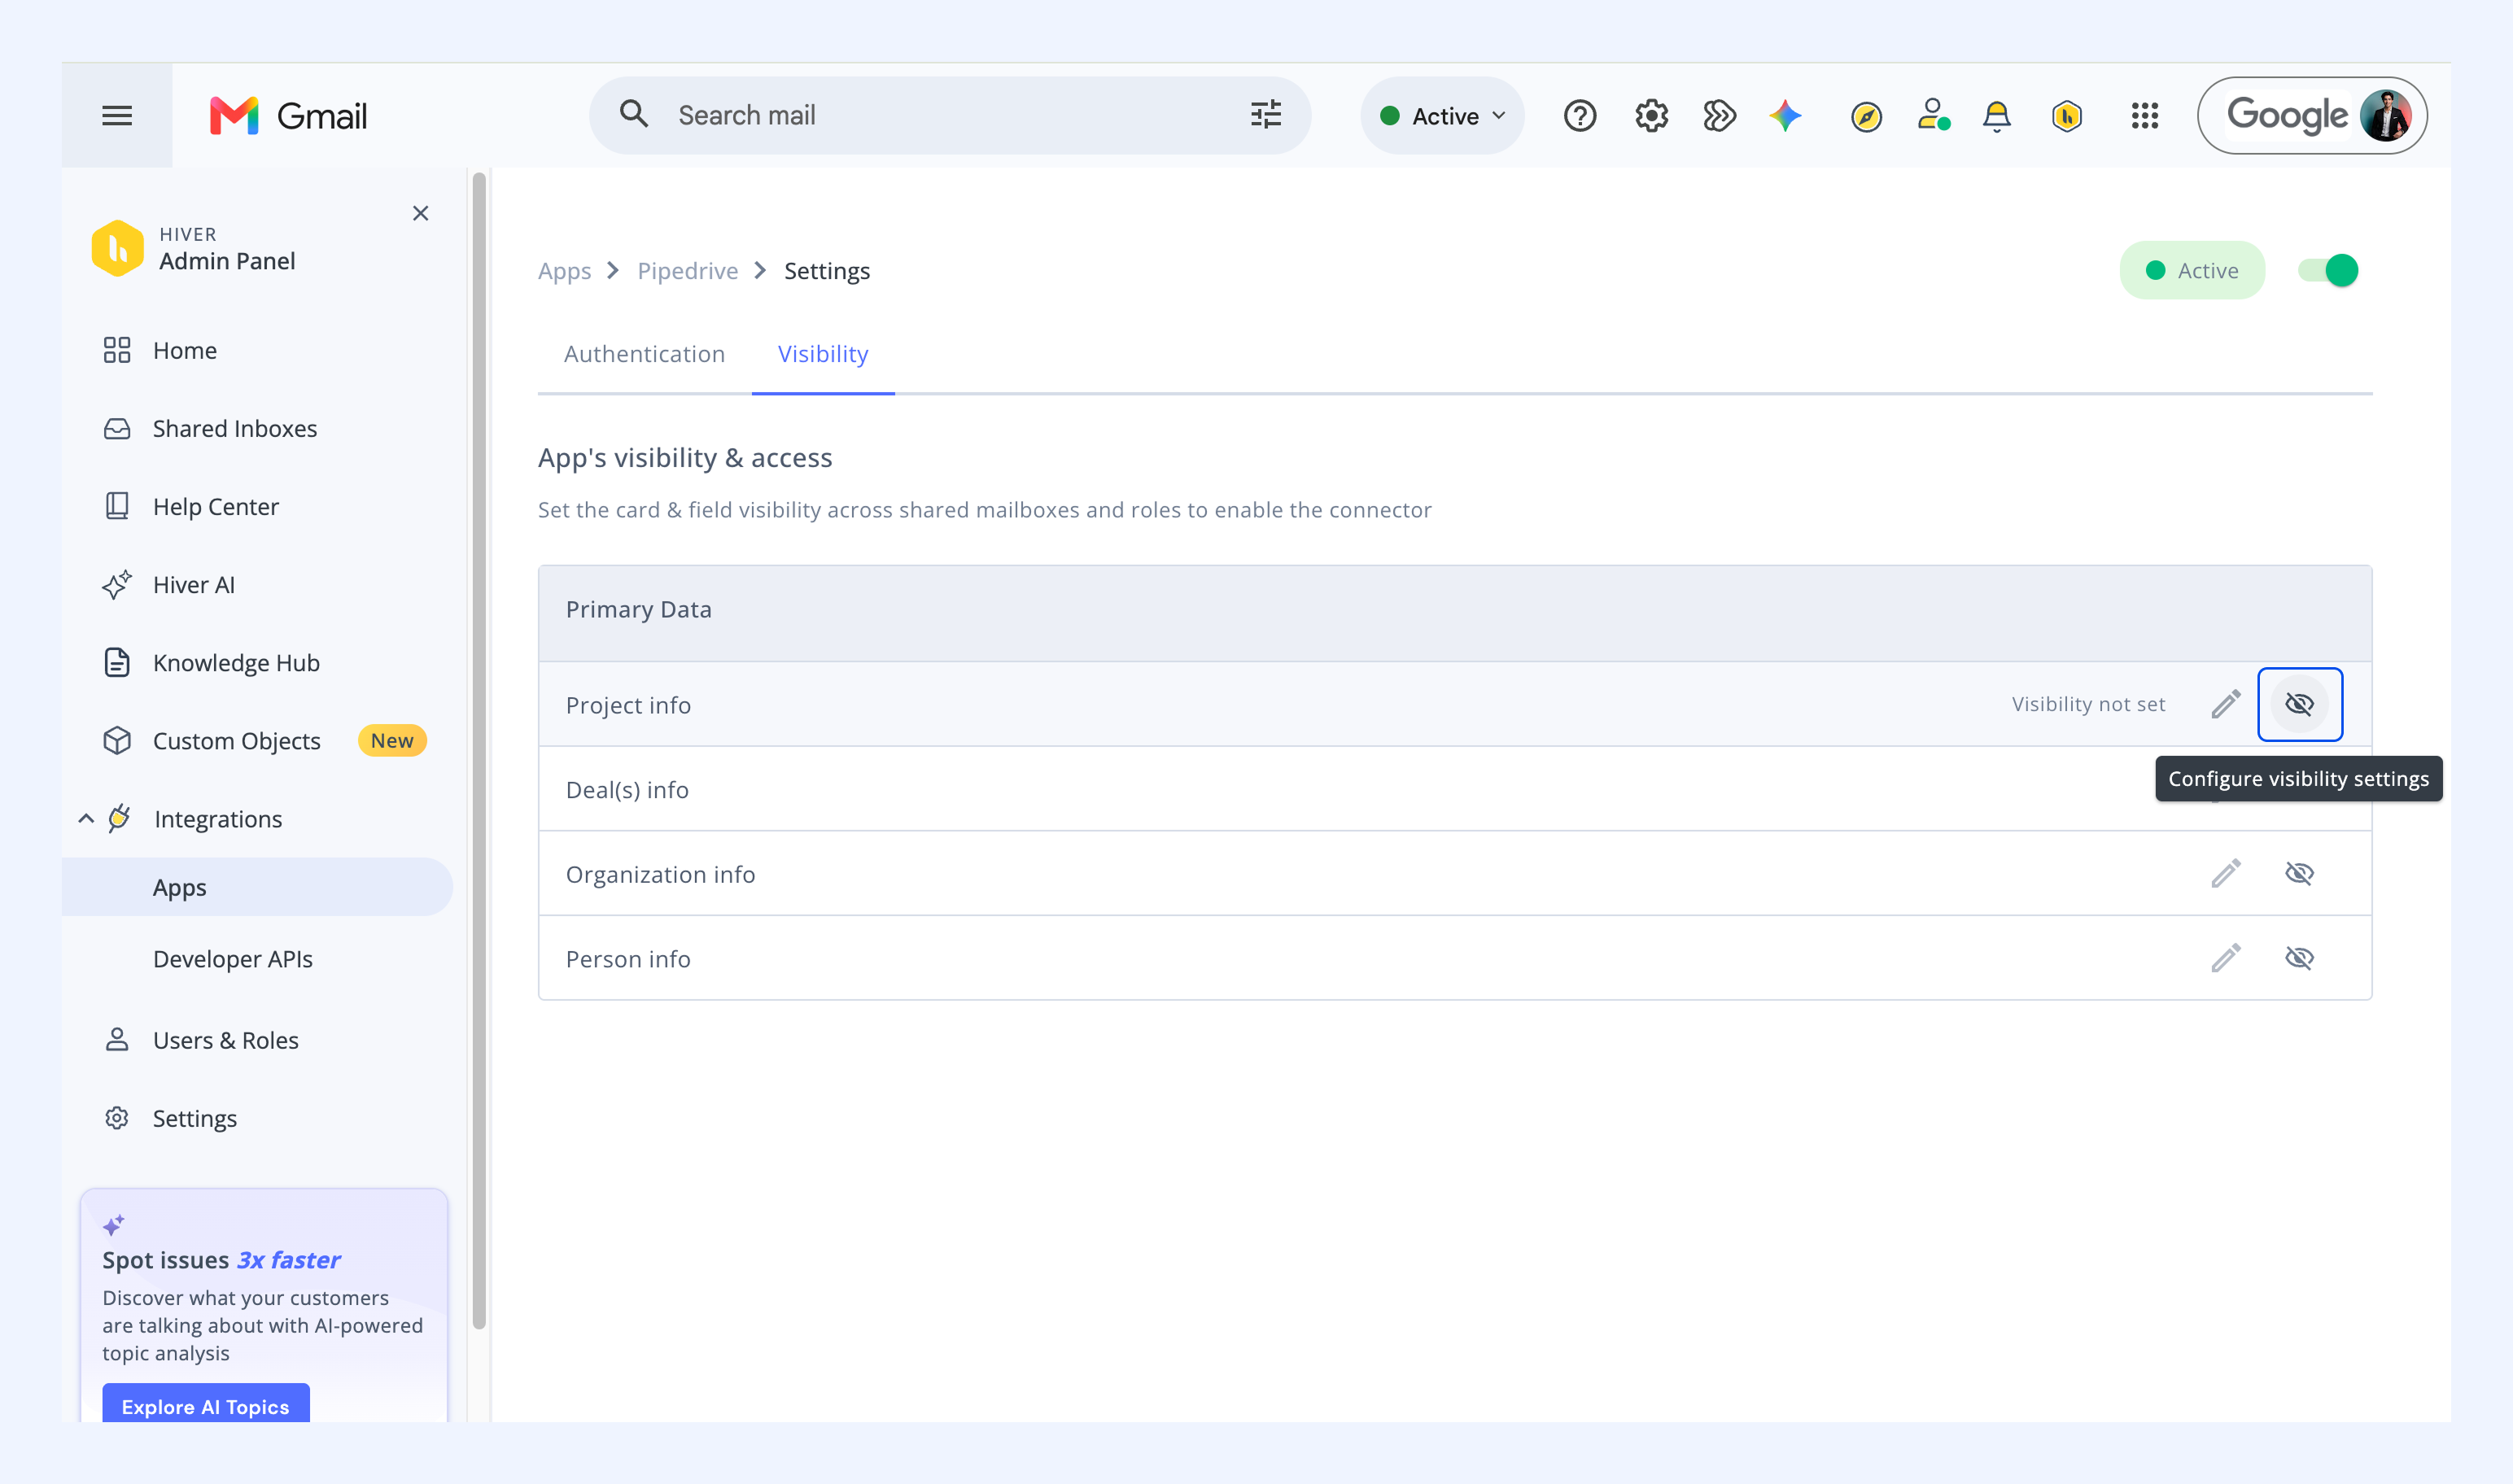Close the Hiver Admin Panel sidebar
This screenshot has height=1484, width=2513.
pyautogui.click(x=421, y=213)
